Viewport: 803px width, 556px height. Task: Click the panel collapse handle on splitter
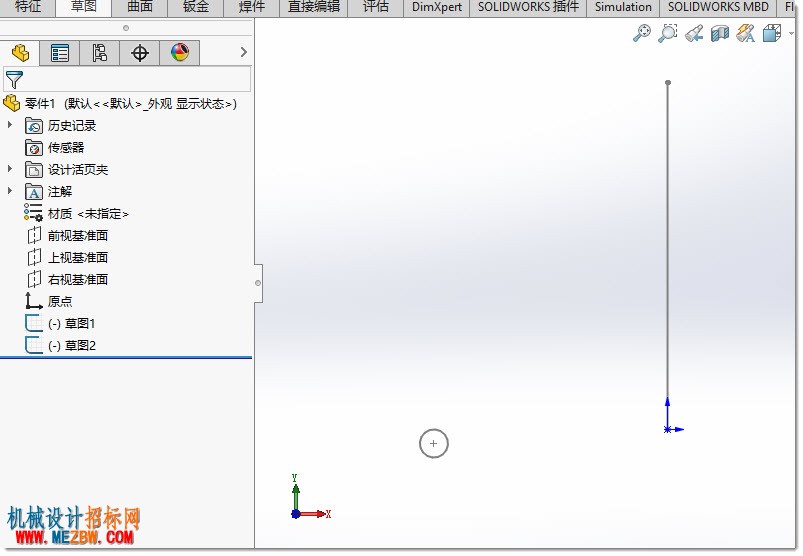pos(258,283)
